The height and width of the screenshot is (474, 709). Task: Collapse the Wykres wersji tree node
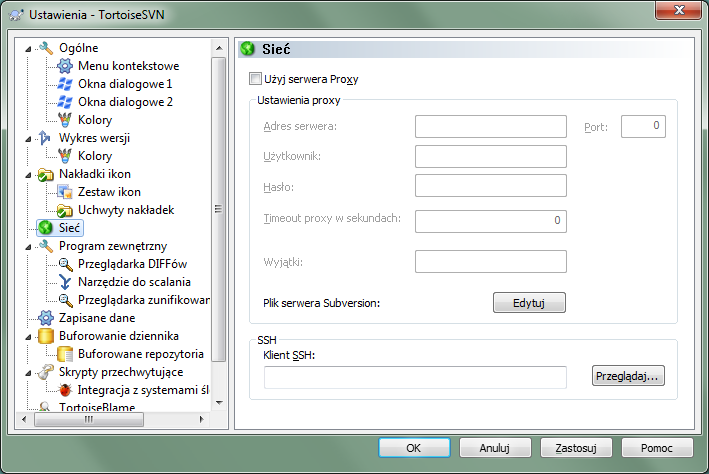[x=28, y=138]
